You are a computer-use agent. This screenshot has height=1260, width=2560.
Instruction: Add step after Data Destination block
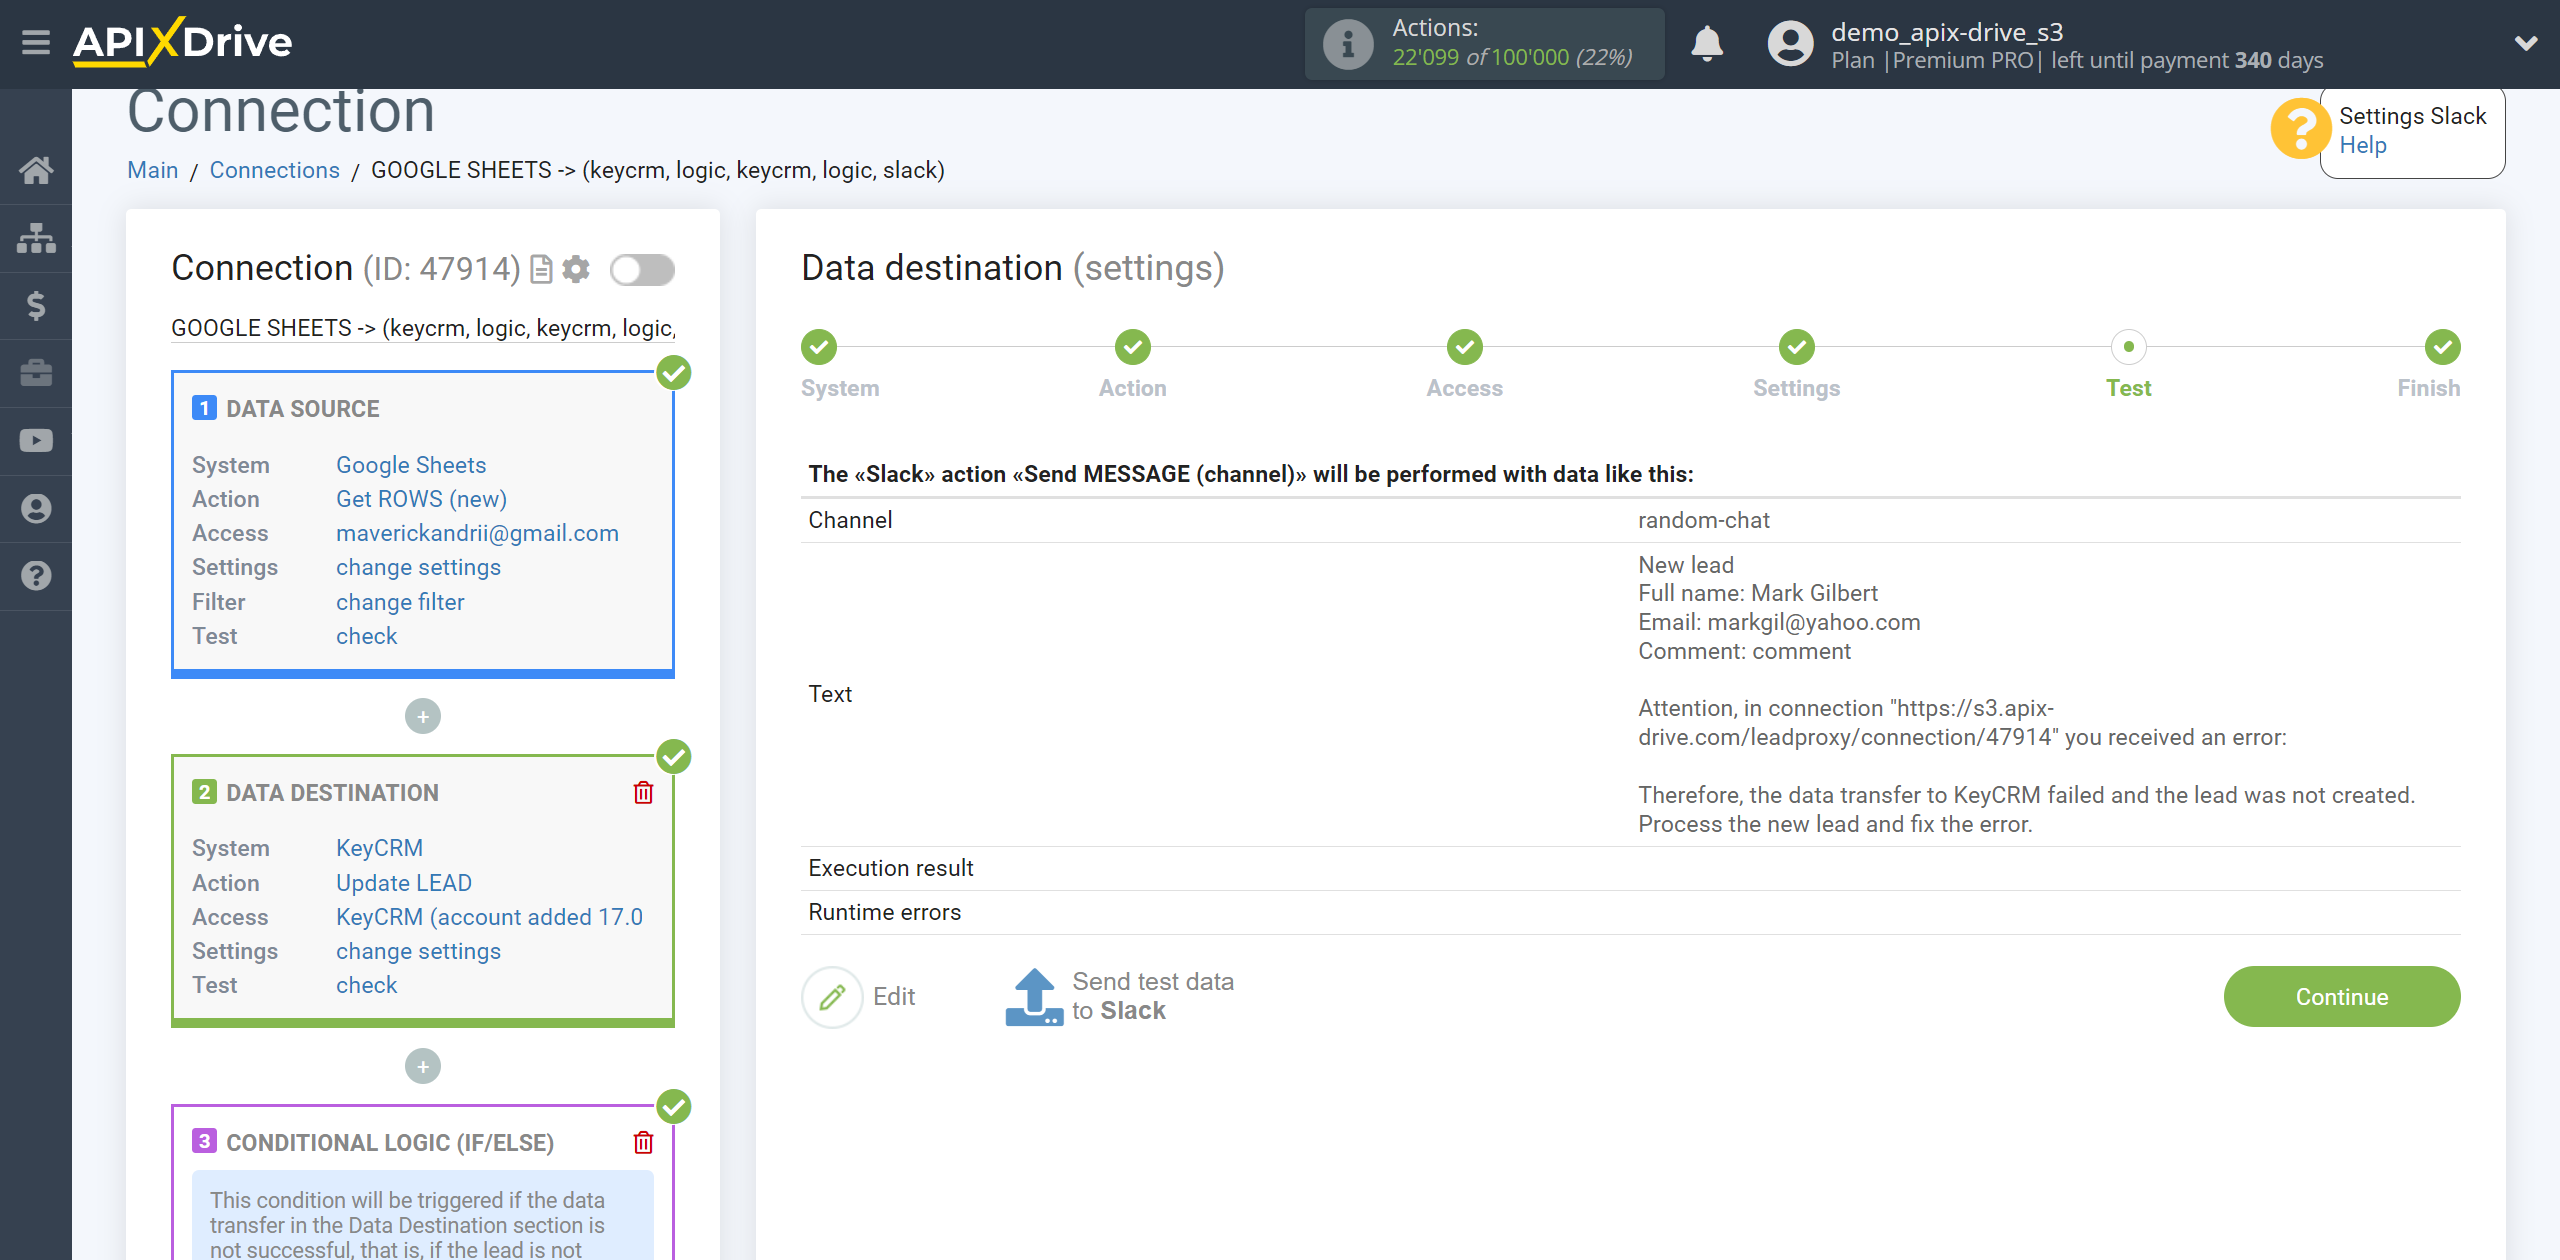tap(423, 1066)
